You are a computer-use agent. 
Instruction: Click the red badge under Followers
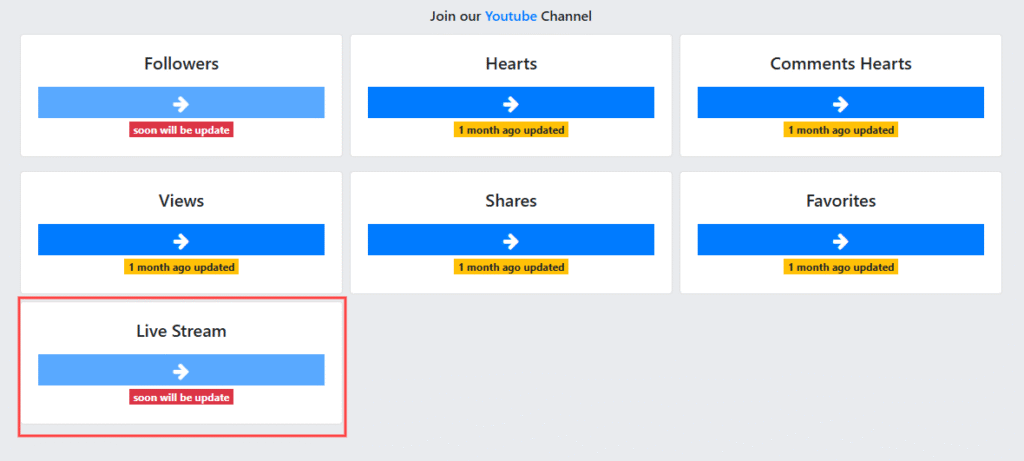pos(181,130)
